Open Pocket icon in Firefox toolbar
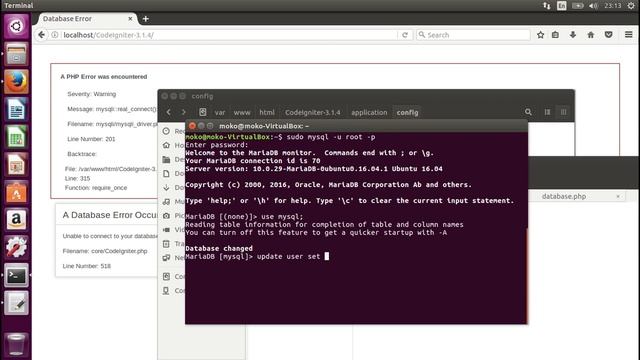640x360 pixels. coord(609,35)
